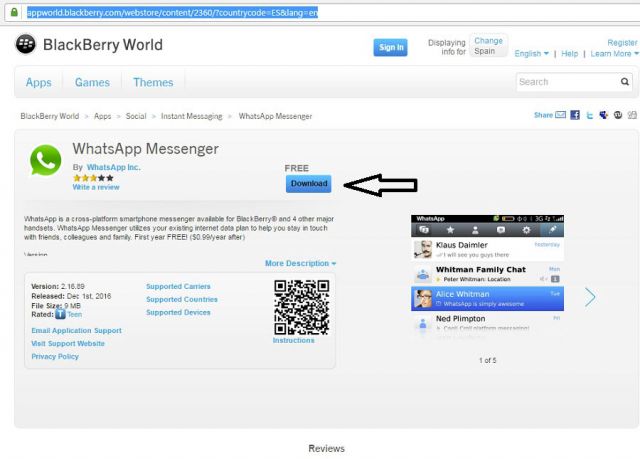Open Supported Carriers link
640x459 pixels.
point(178,286)
